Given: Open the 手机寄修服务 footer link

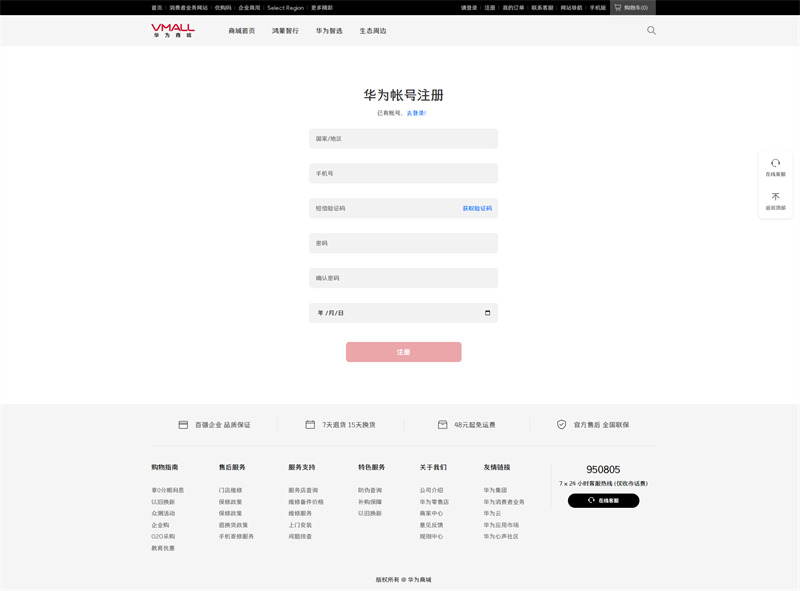Looking at the screenshot, I should click(236, 536).
